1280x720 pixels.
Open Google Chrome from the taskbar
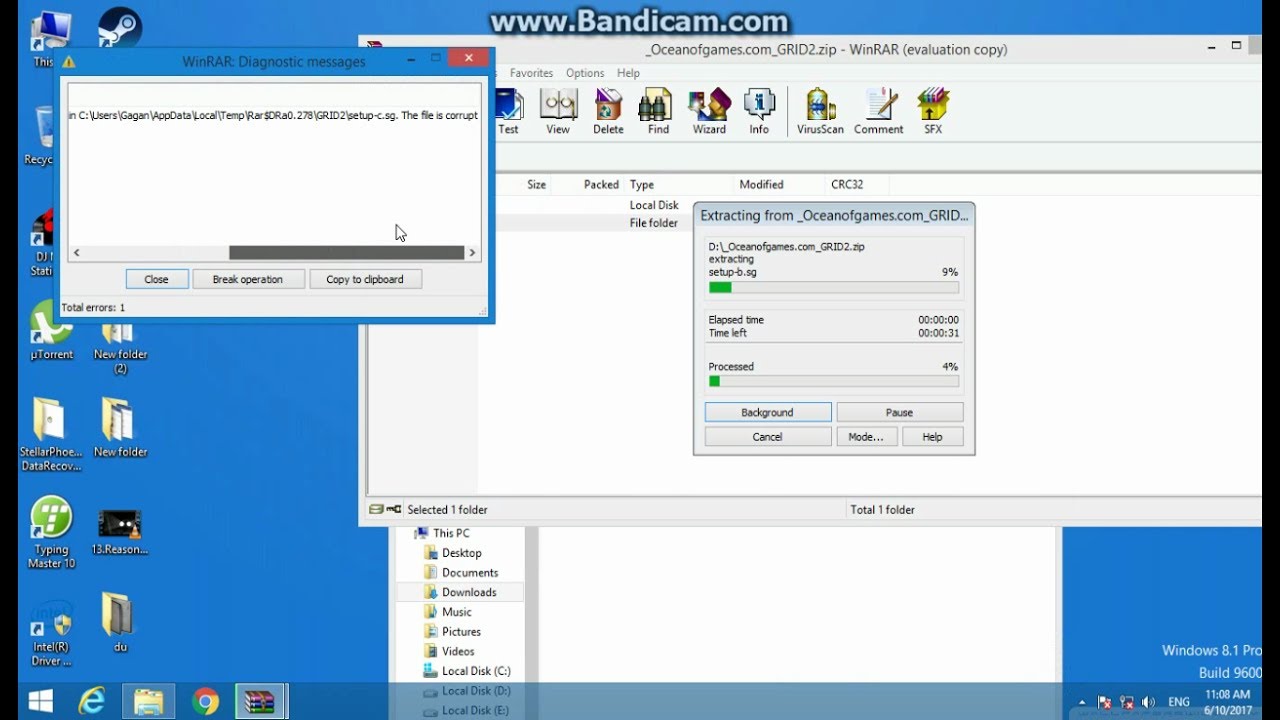click(x=206, y=700)
